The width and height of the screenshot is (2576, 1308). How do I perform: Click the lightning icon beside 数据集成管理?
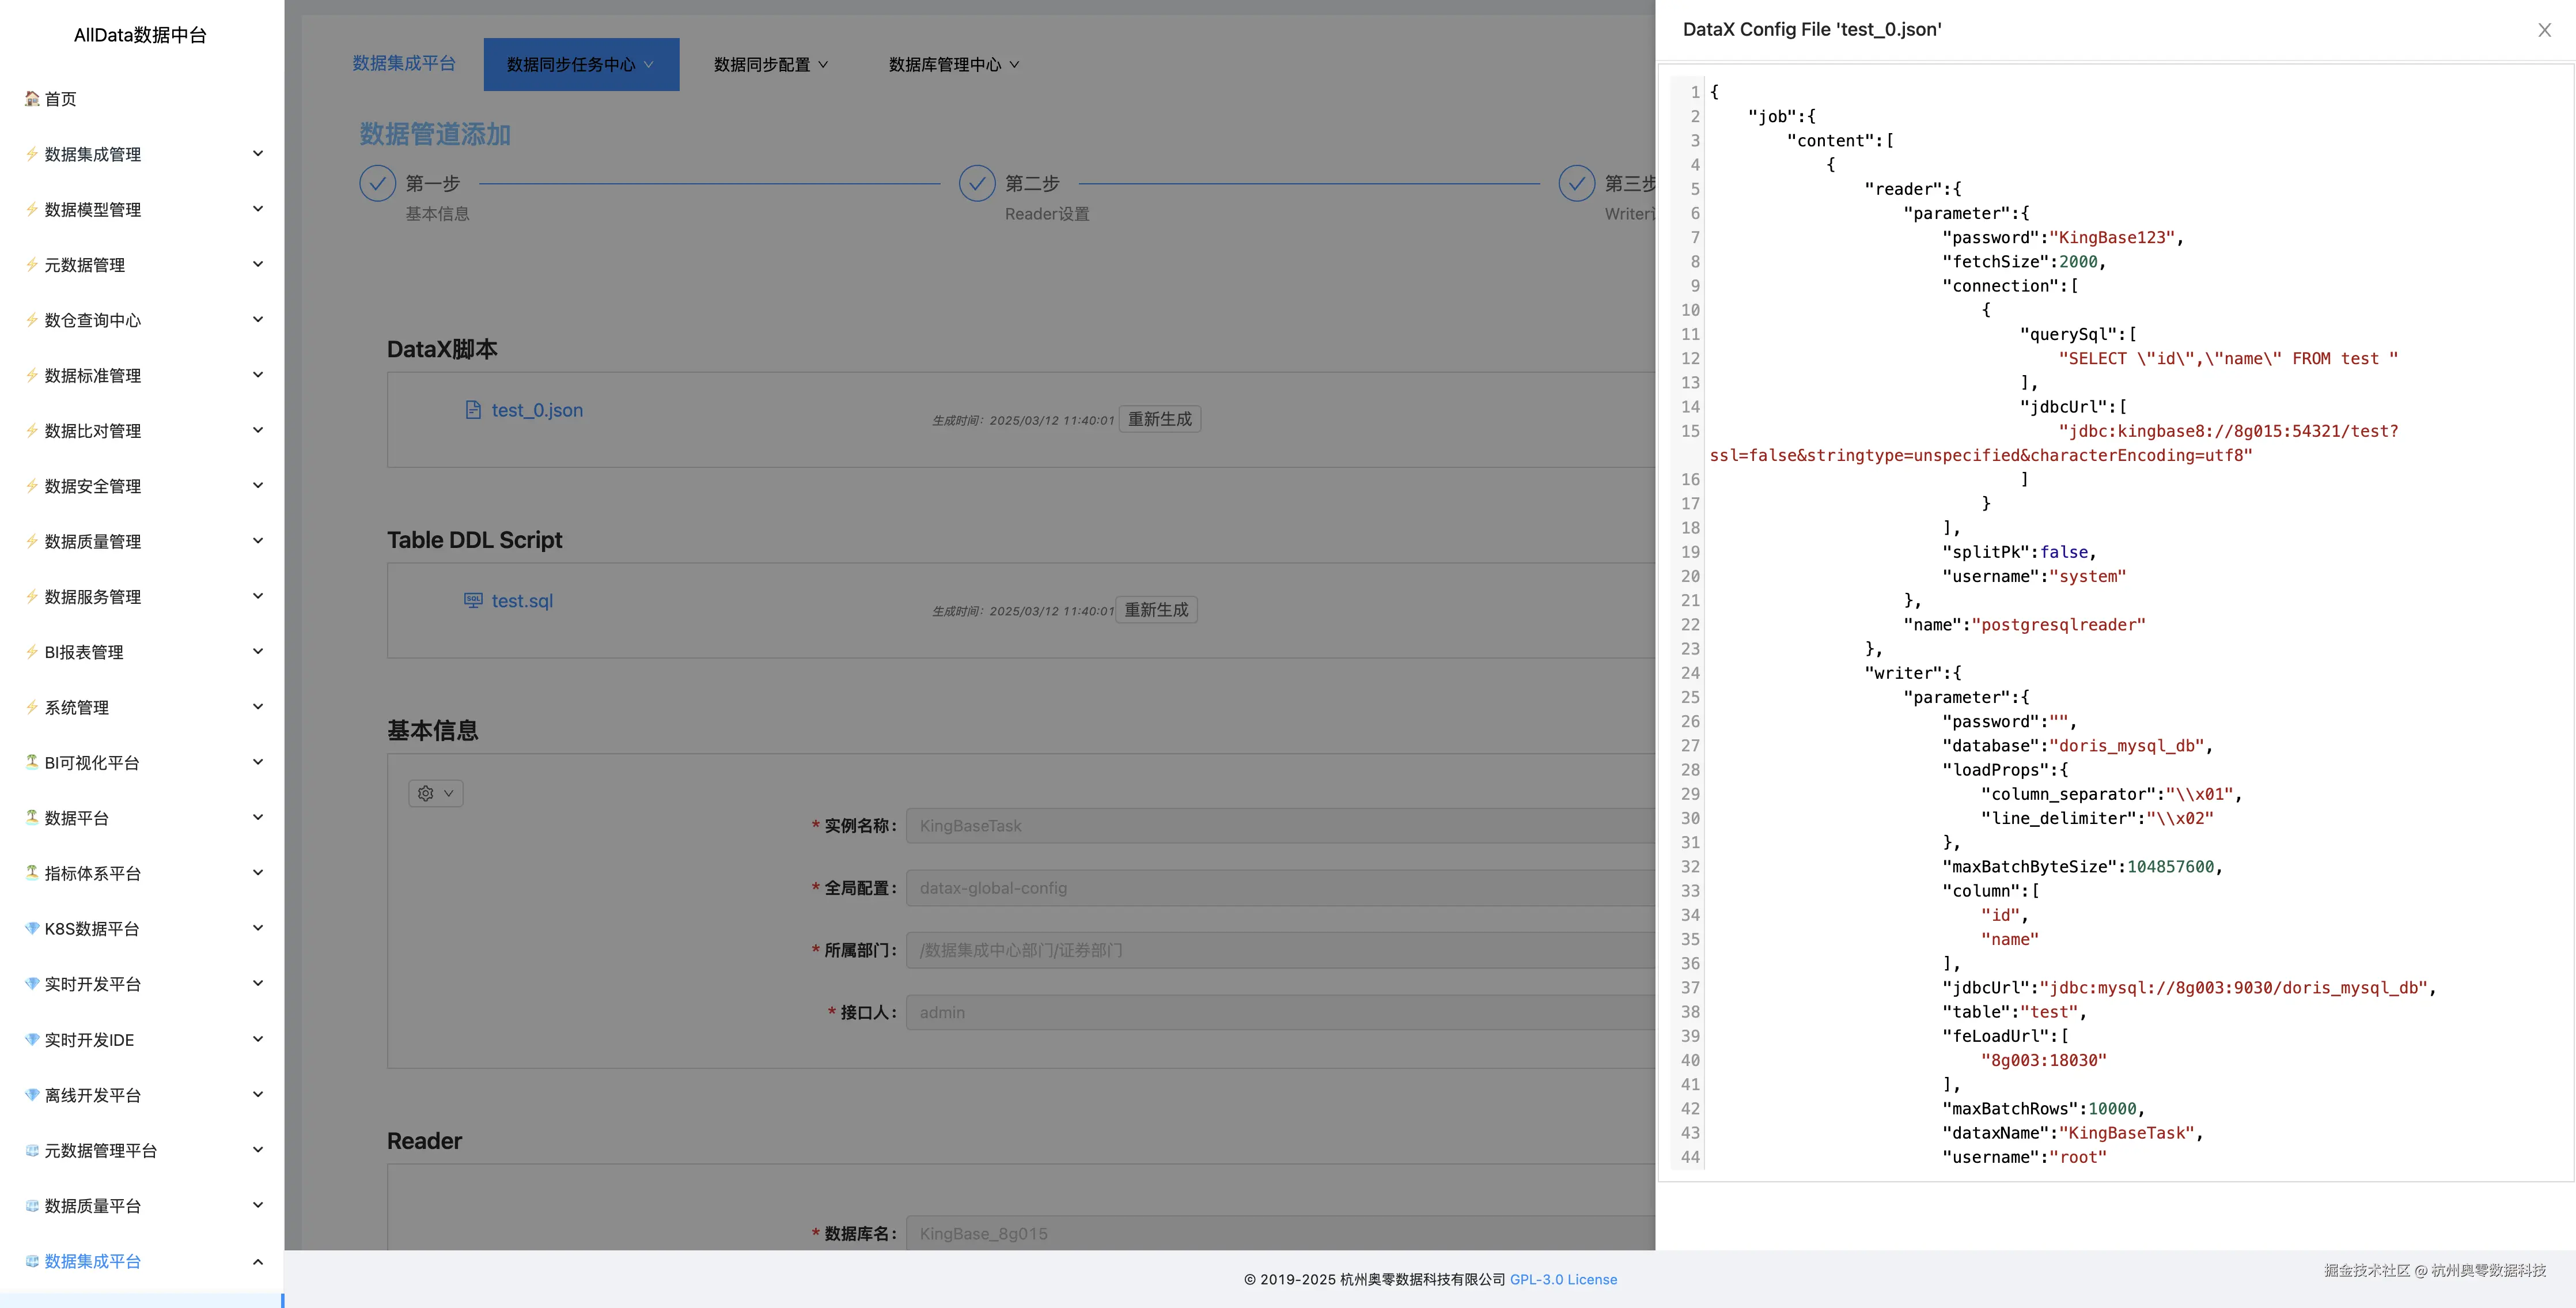pos(32,154)
